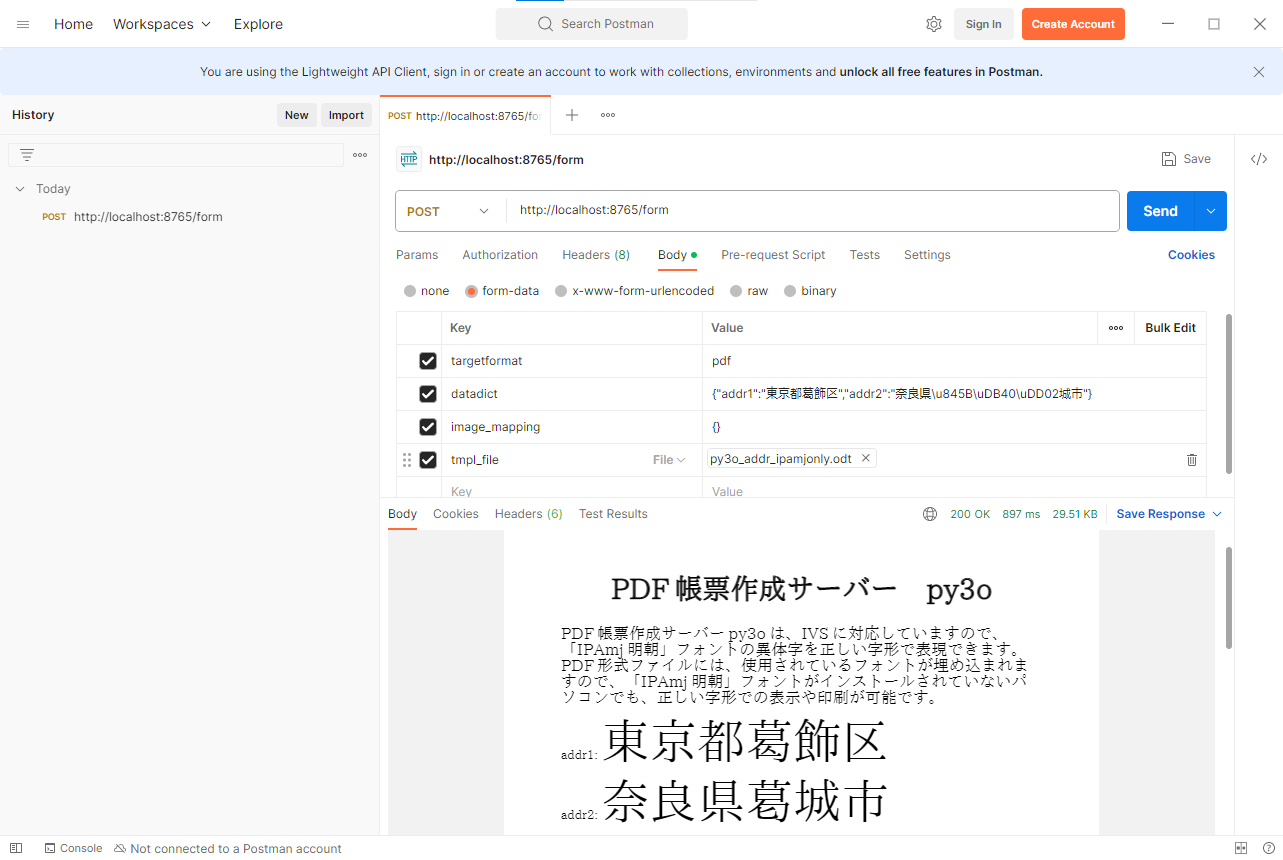Click the Search Postman box
The width and height of the screenshot is (1283, 860).
click(592, 24)
